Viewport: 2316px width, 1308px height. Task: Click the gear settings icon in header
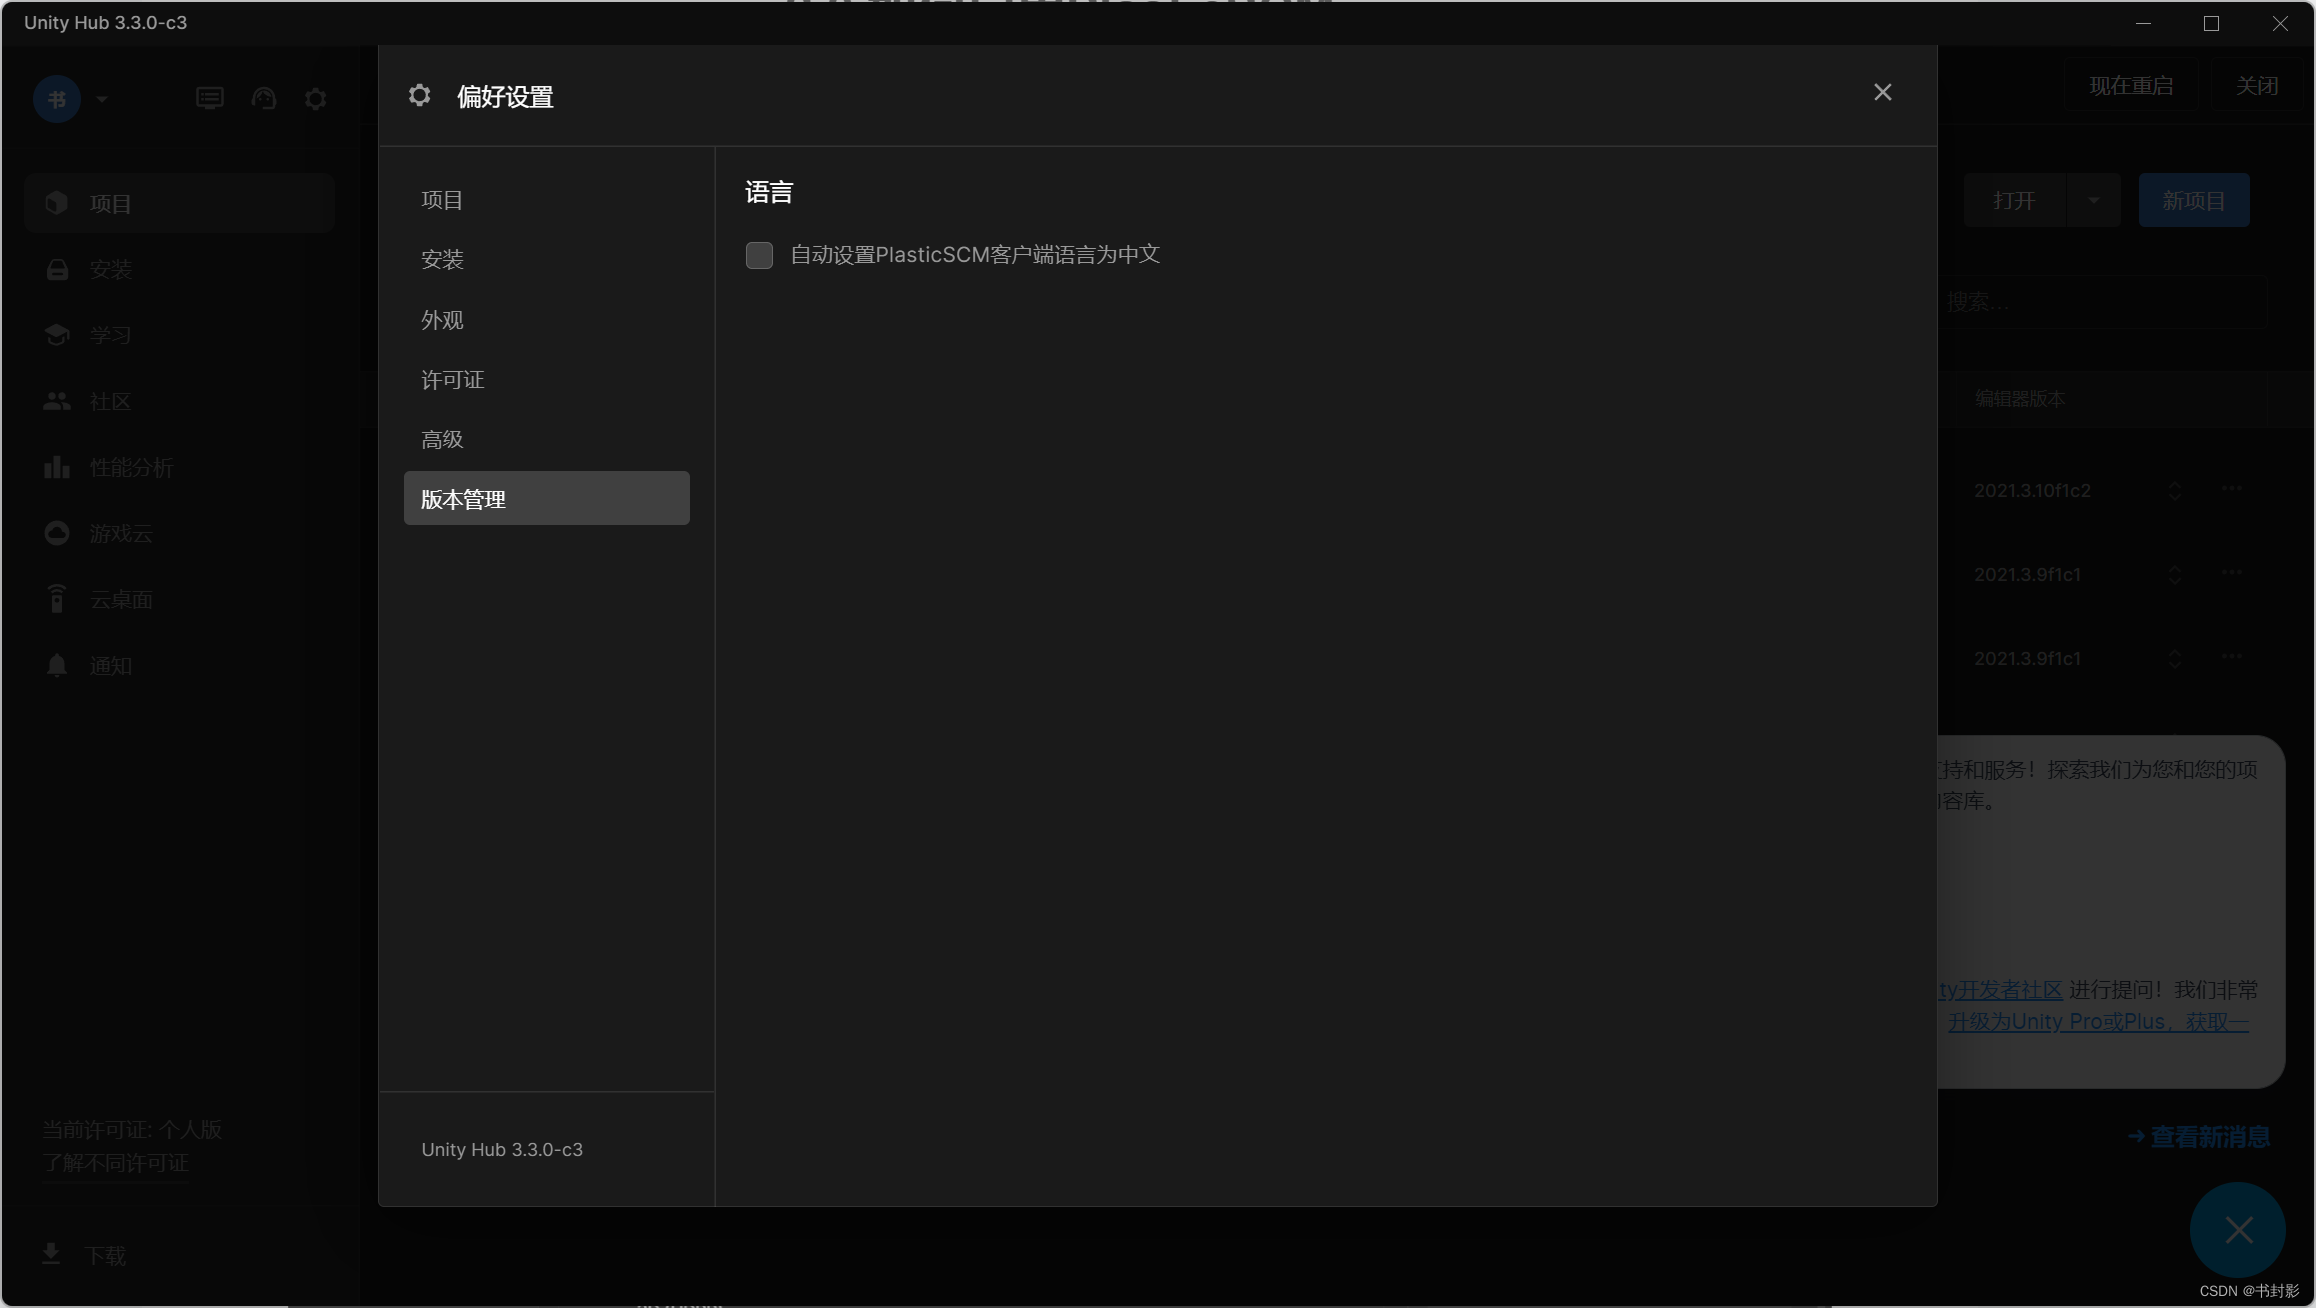point(315,99)
